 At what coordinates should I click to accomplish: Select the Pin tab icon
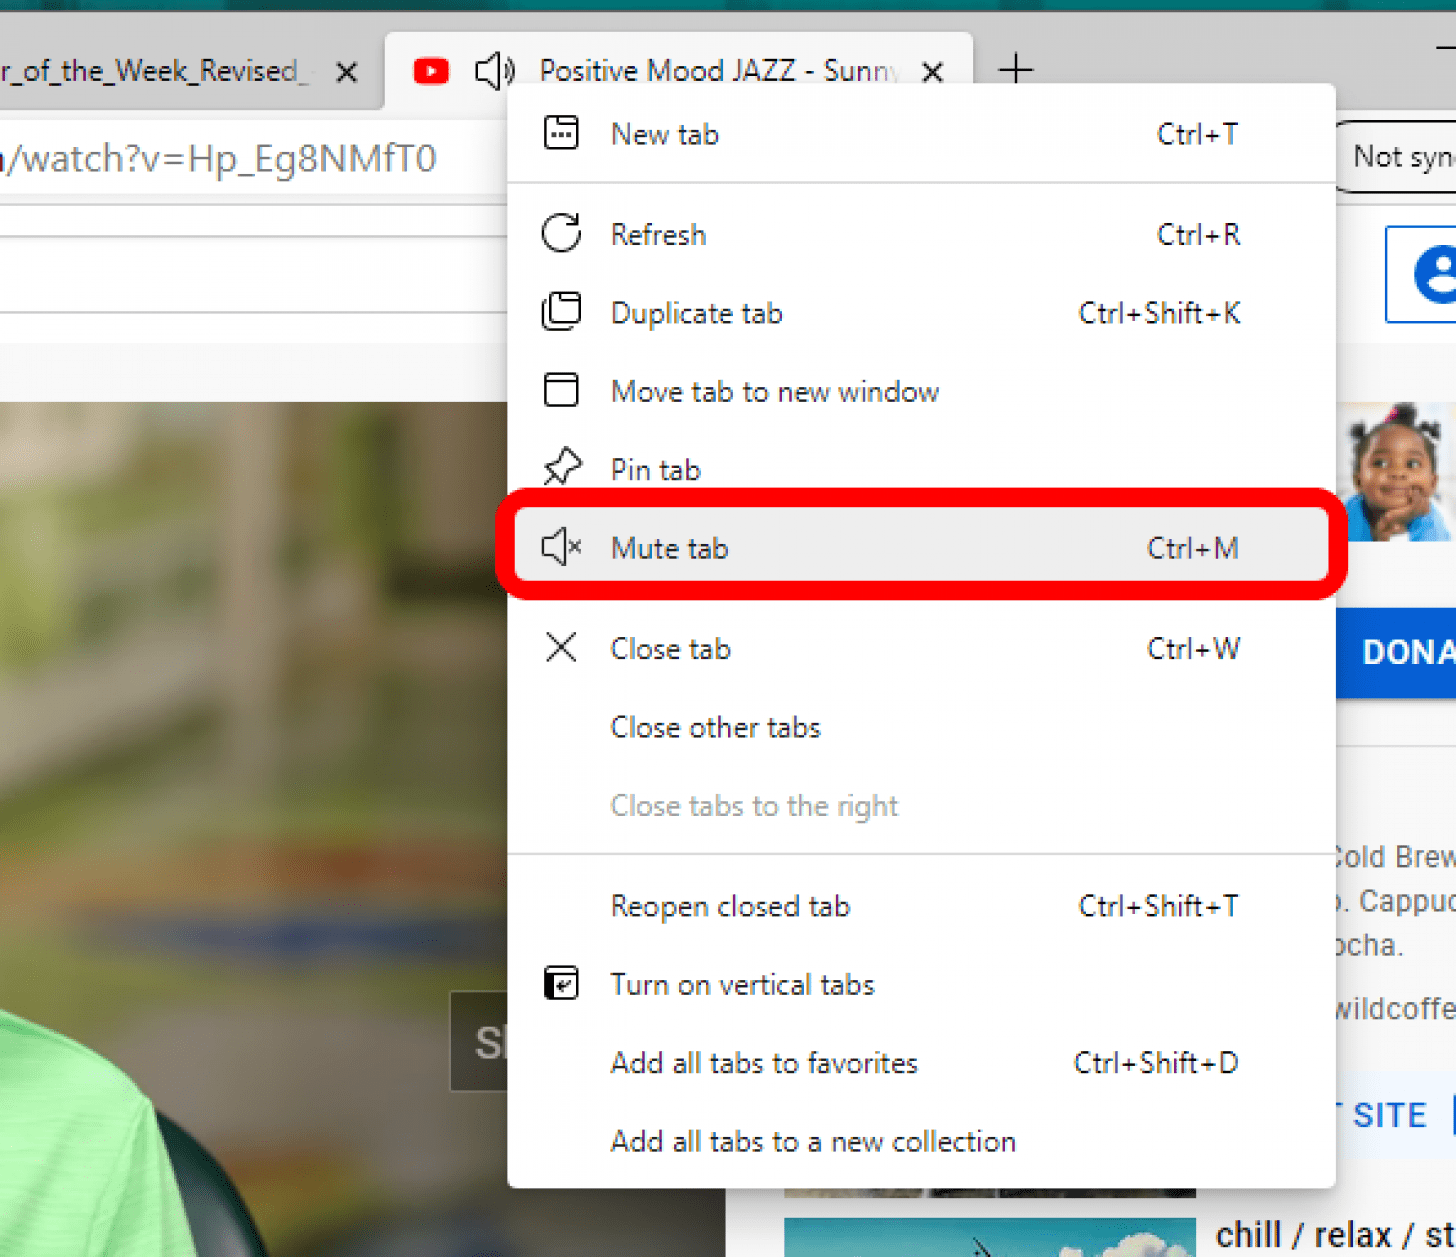coord(562,467)
